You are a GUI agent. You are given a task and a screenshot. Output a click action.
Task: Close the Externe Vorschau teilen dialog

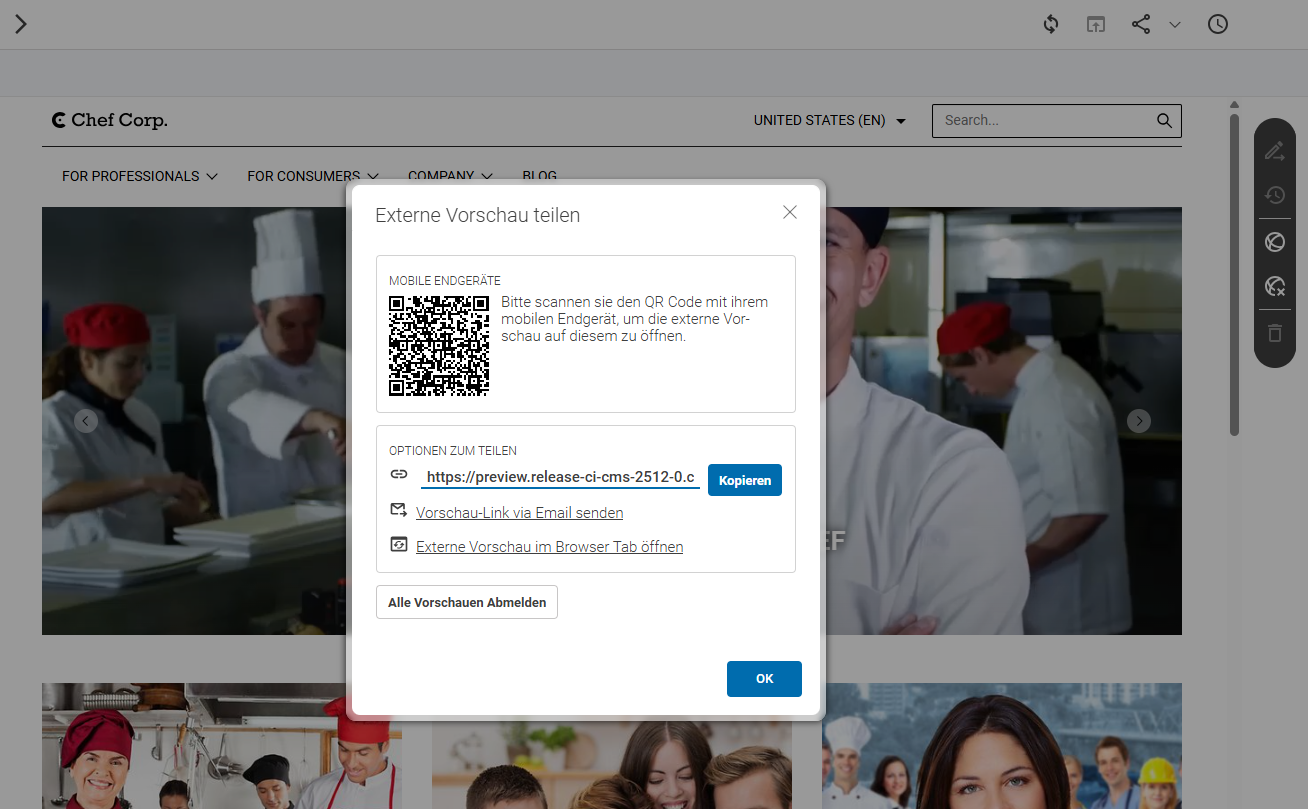[790, 212]
